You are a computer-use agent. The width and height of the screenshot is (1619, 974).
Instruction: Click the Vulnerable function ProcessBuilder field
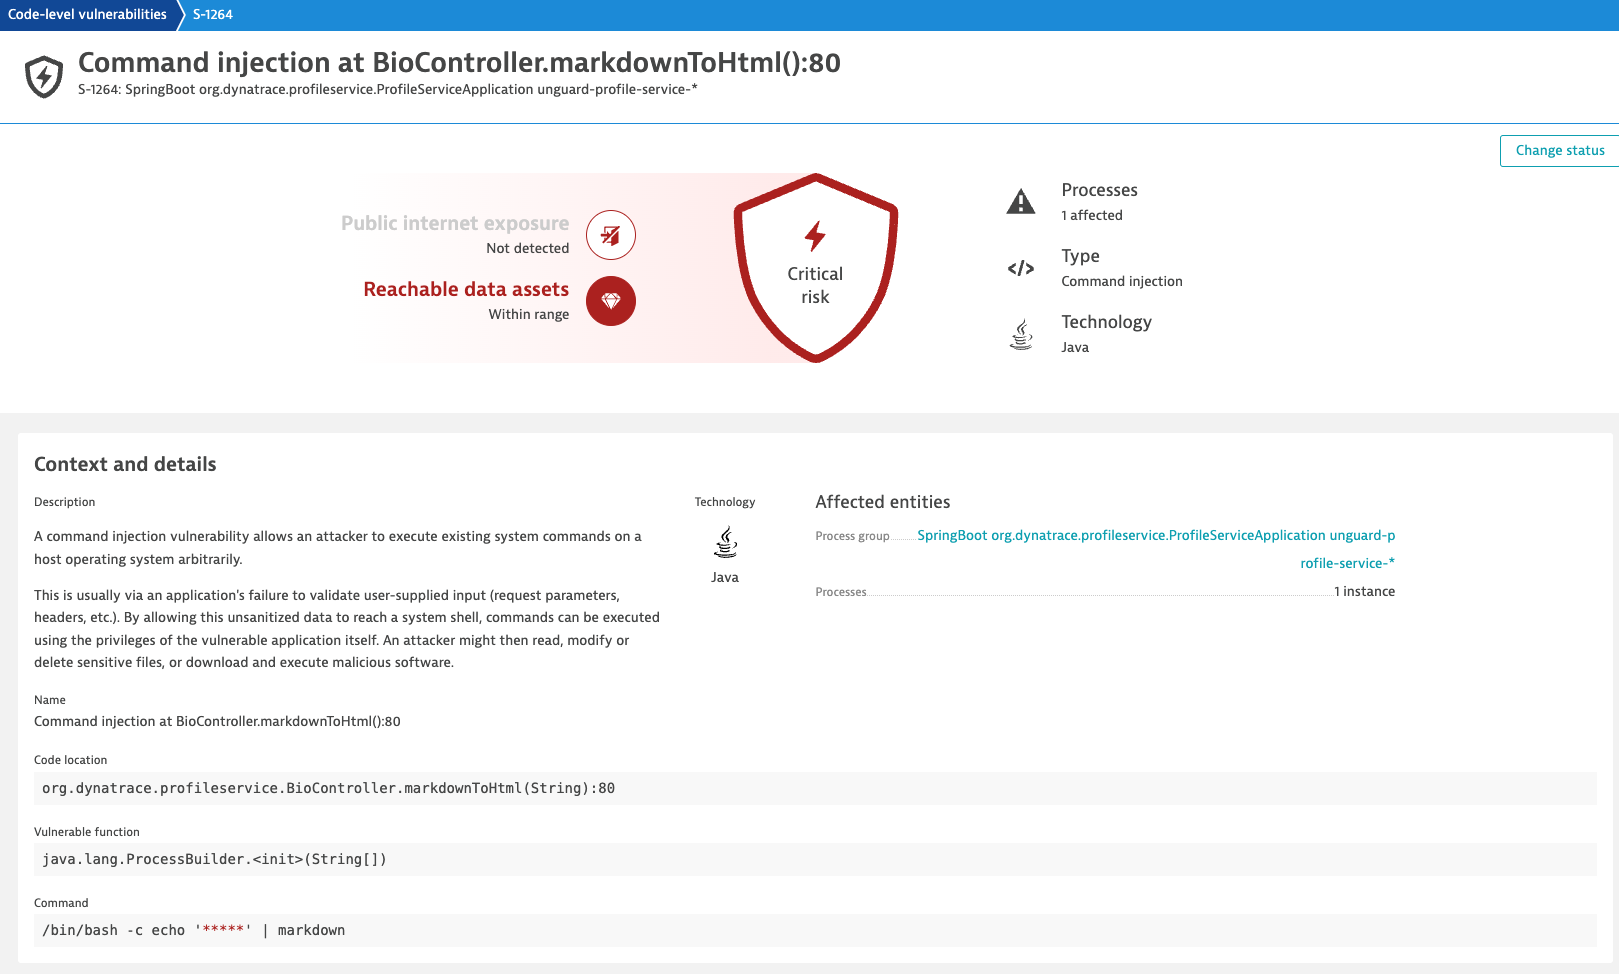click(x=815, y=859)
